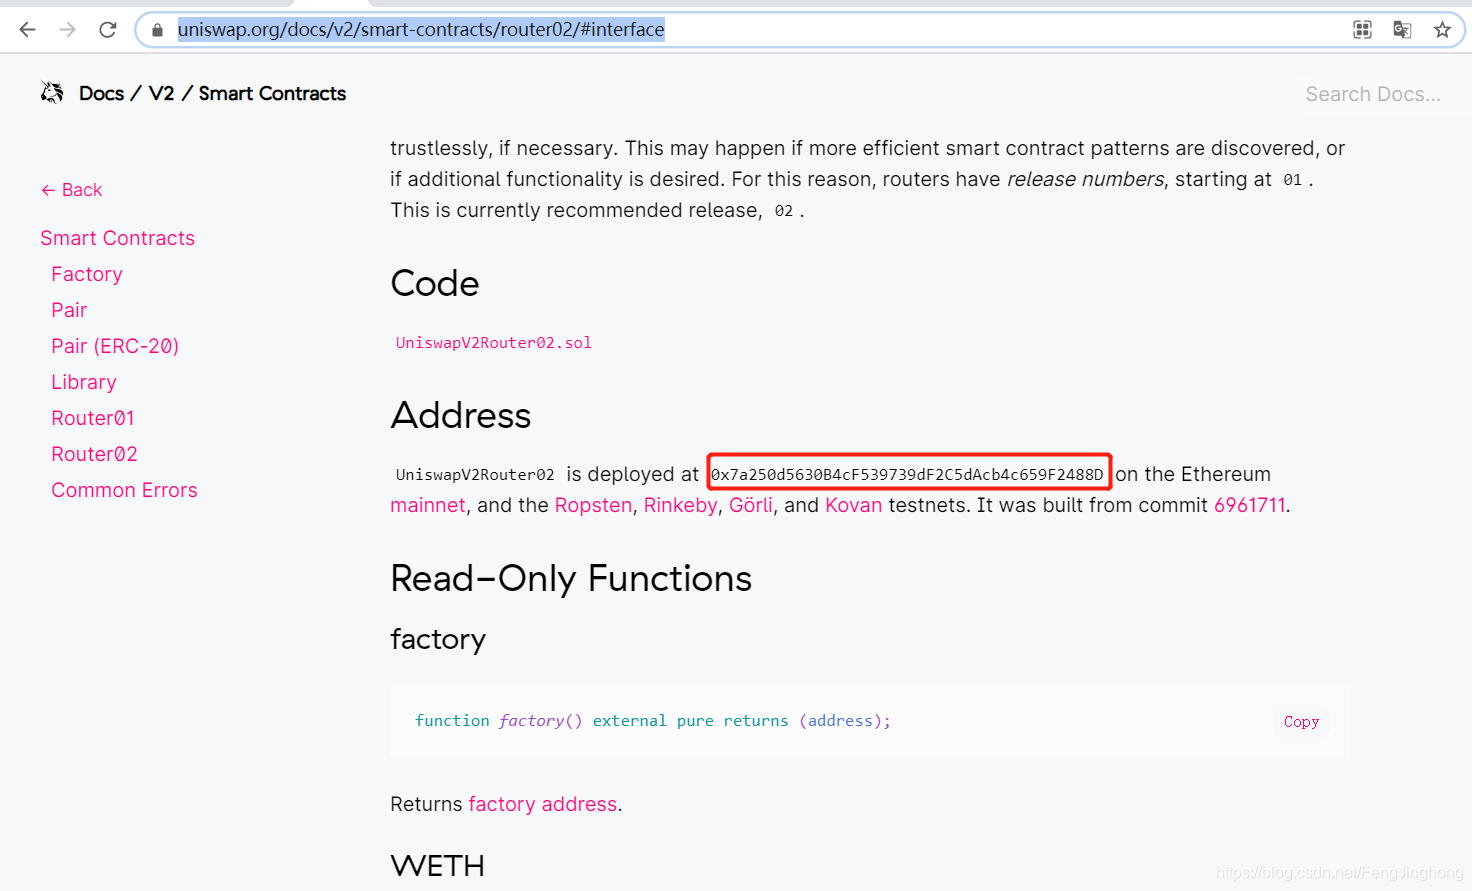Image resolution: width=1472 pixels, height=891 pixels.
Task: Click the Code section heading
Action: tap(435, 284)
